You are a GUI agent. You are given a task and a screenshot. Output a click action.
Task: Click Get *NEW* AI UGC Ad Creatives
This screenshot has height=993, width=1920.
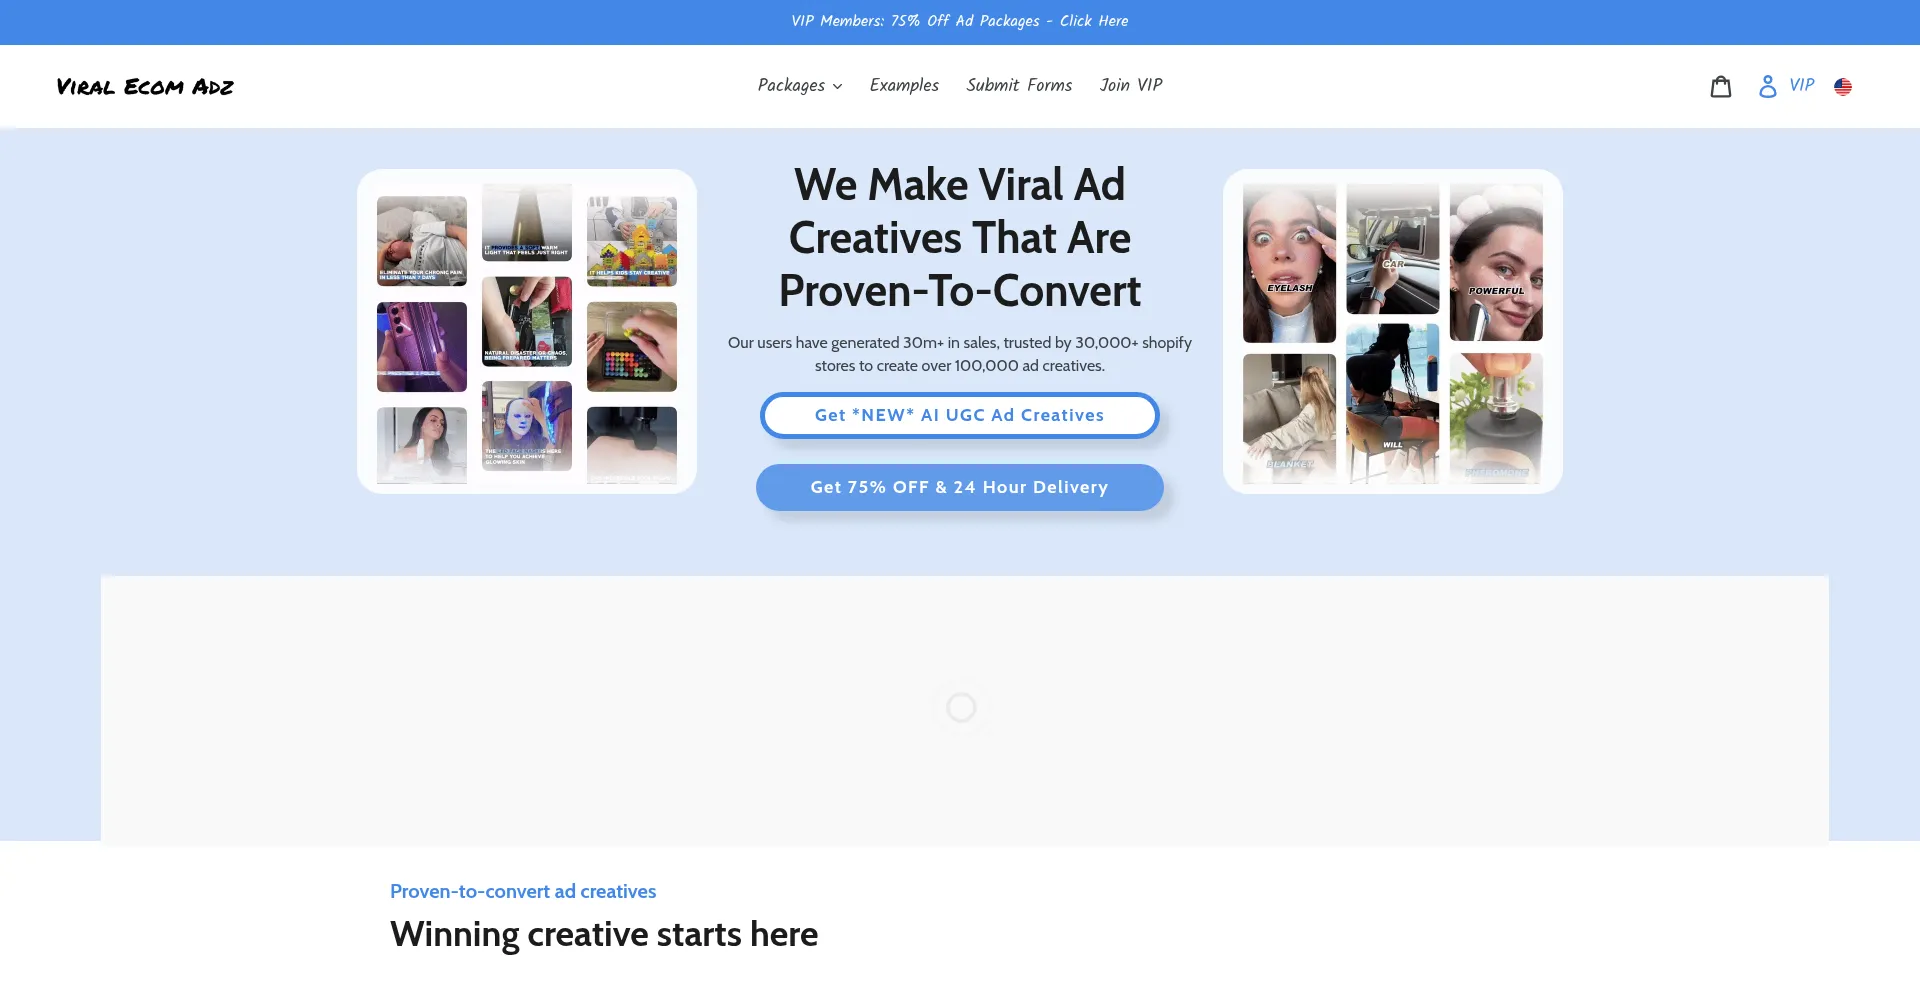[959, 415]
